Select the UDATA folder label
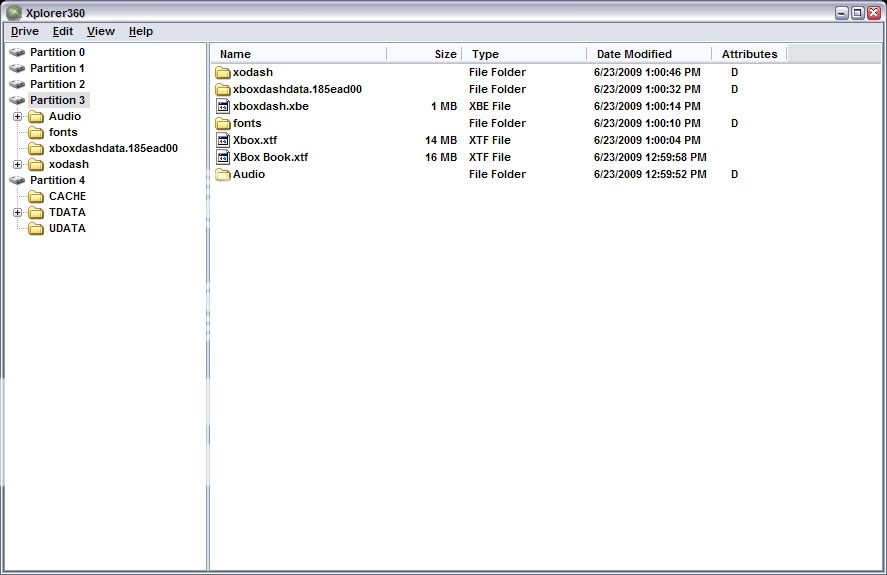The height and width of the screenshot is (575, 887). tap(67, 229)
